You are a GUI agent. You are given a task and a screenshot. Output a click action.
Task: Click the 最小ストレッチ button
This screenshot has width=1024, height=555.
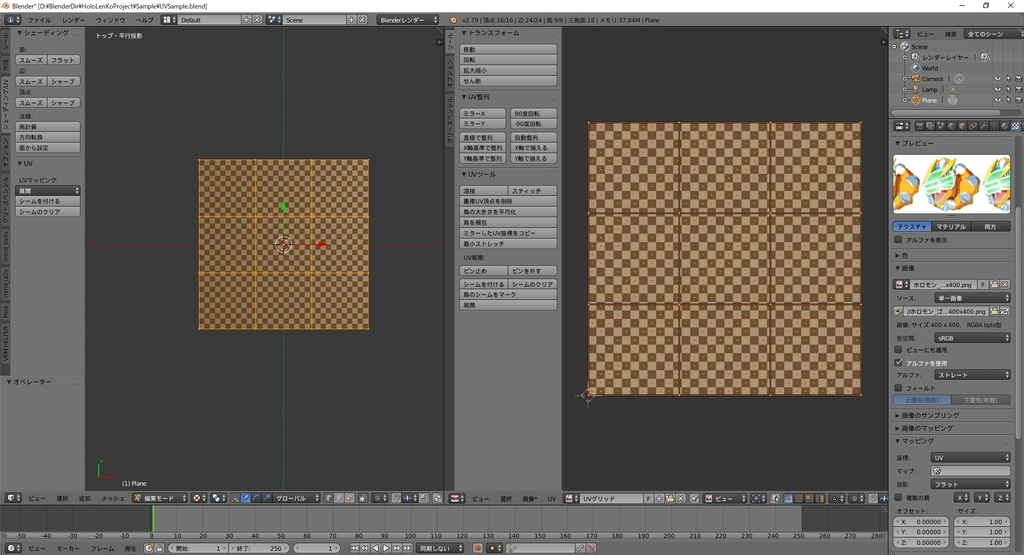(508, 244)
